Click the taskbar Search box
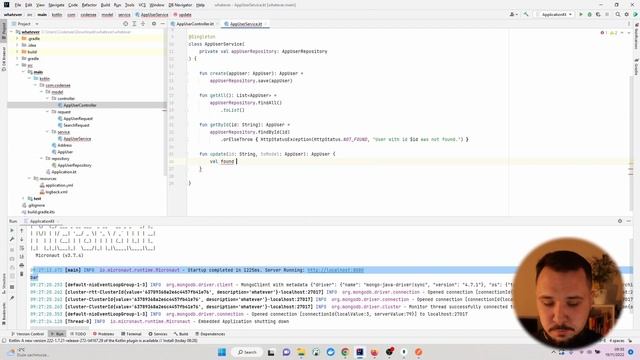 [x=247, y=352]
